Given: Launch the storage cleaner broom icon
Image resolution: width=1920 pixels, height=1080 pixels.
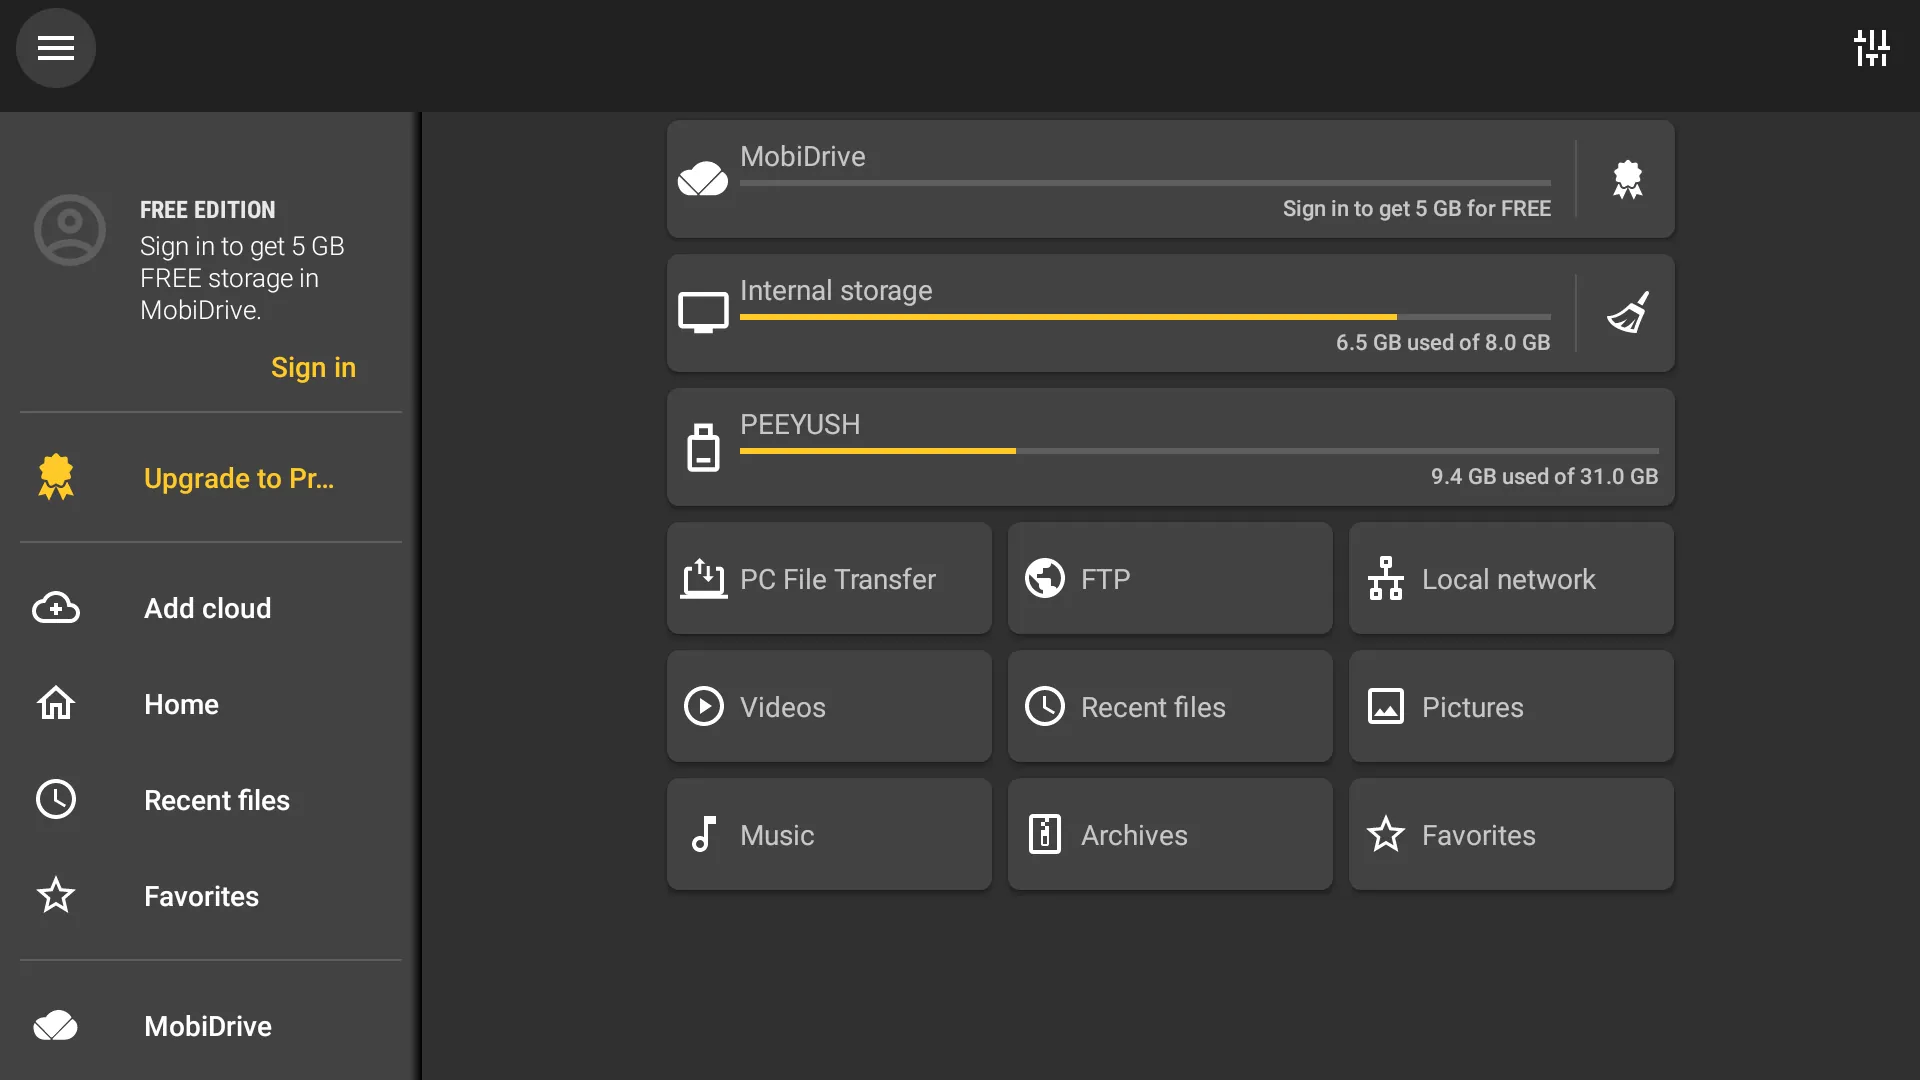Looking at the screenshot, I should (1627, 313).
